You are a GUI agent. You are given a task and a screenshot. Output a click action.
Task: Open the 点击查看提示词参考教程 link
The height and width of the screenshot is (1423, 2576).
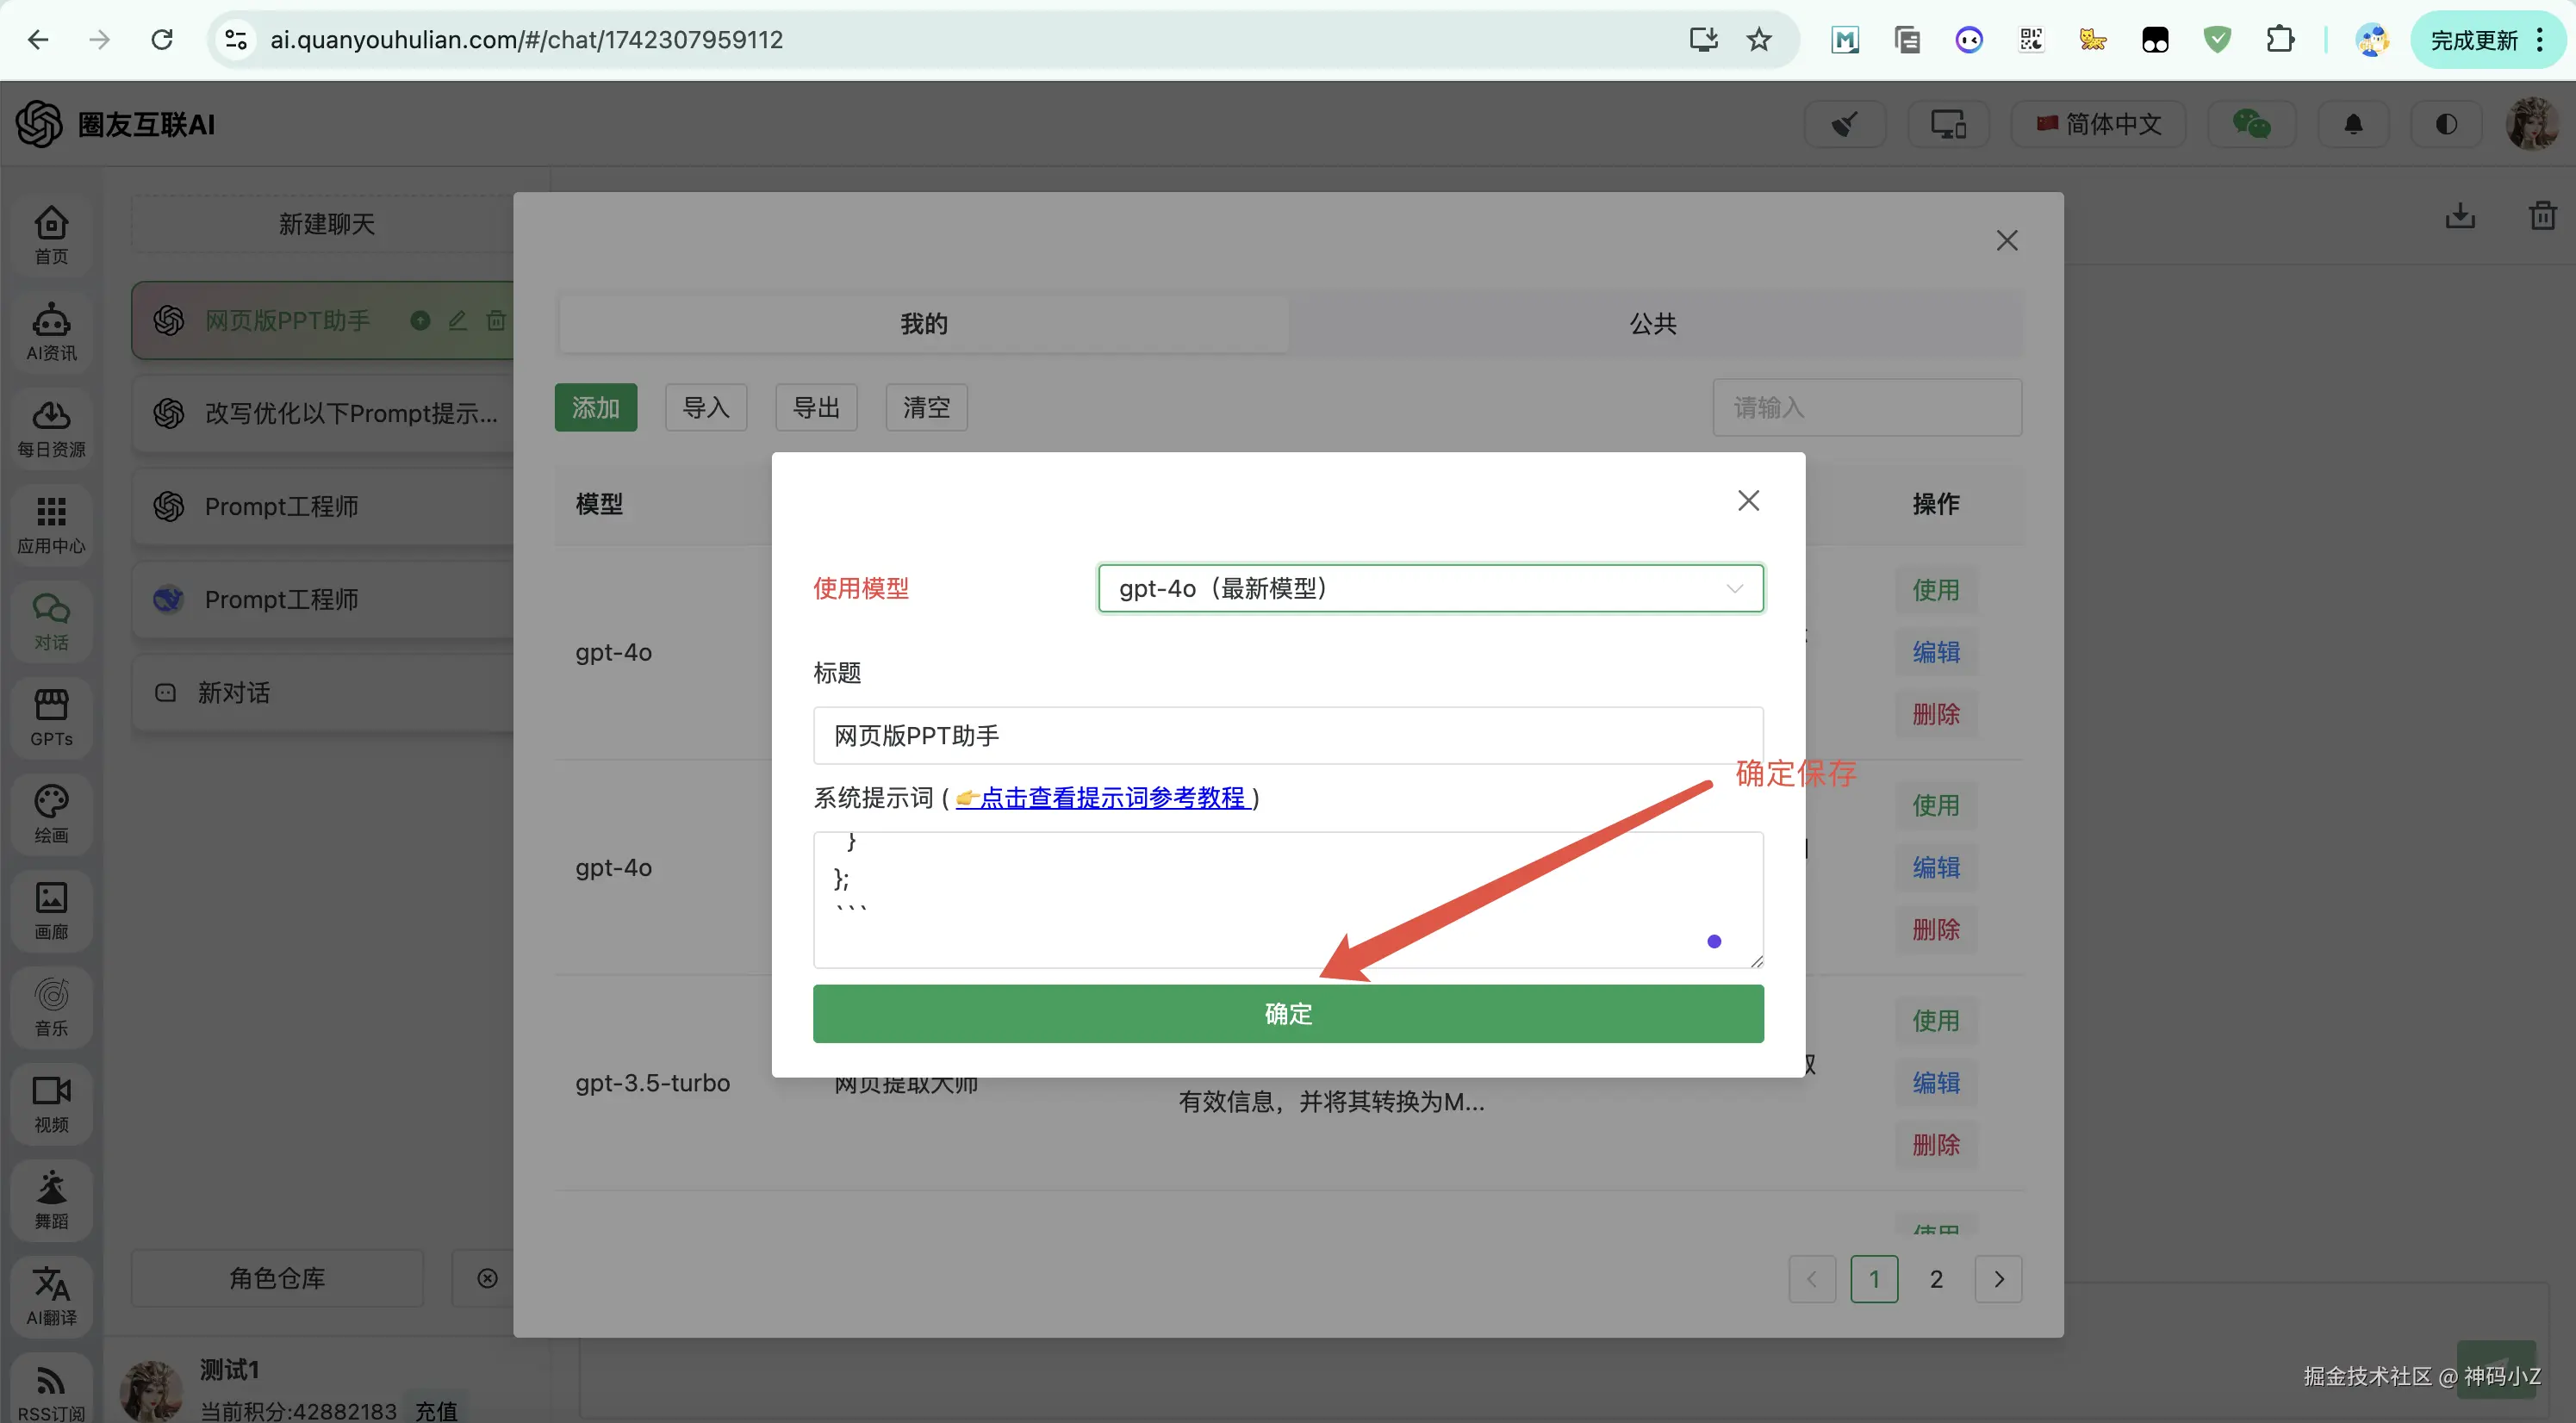point(1111,797)
